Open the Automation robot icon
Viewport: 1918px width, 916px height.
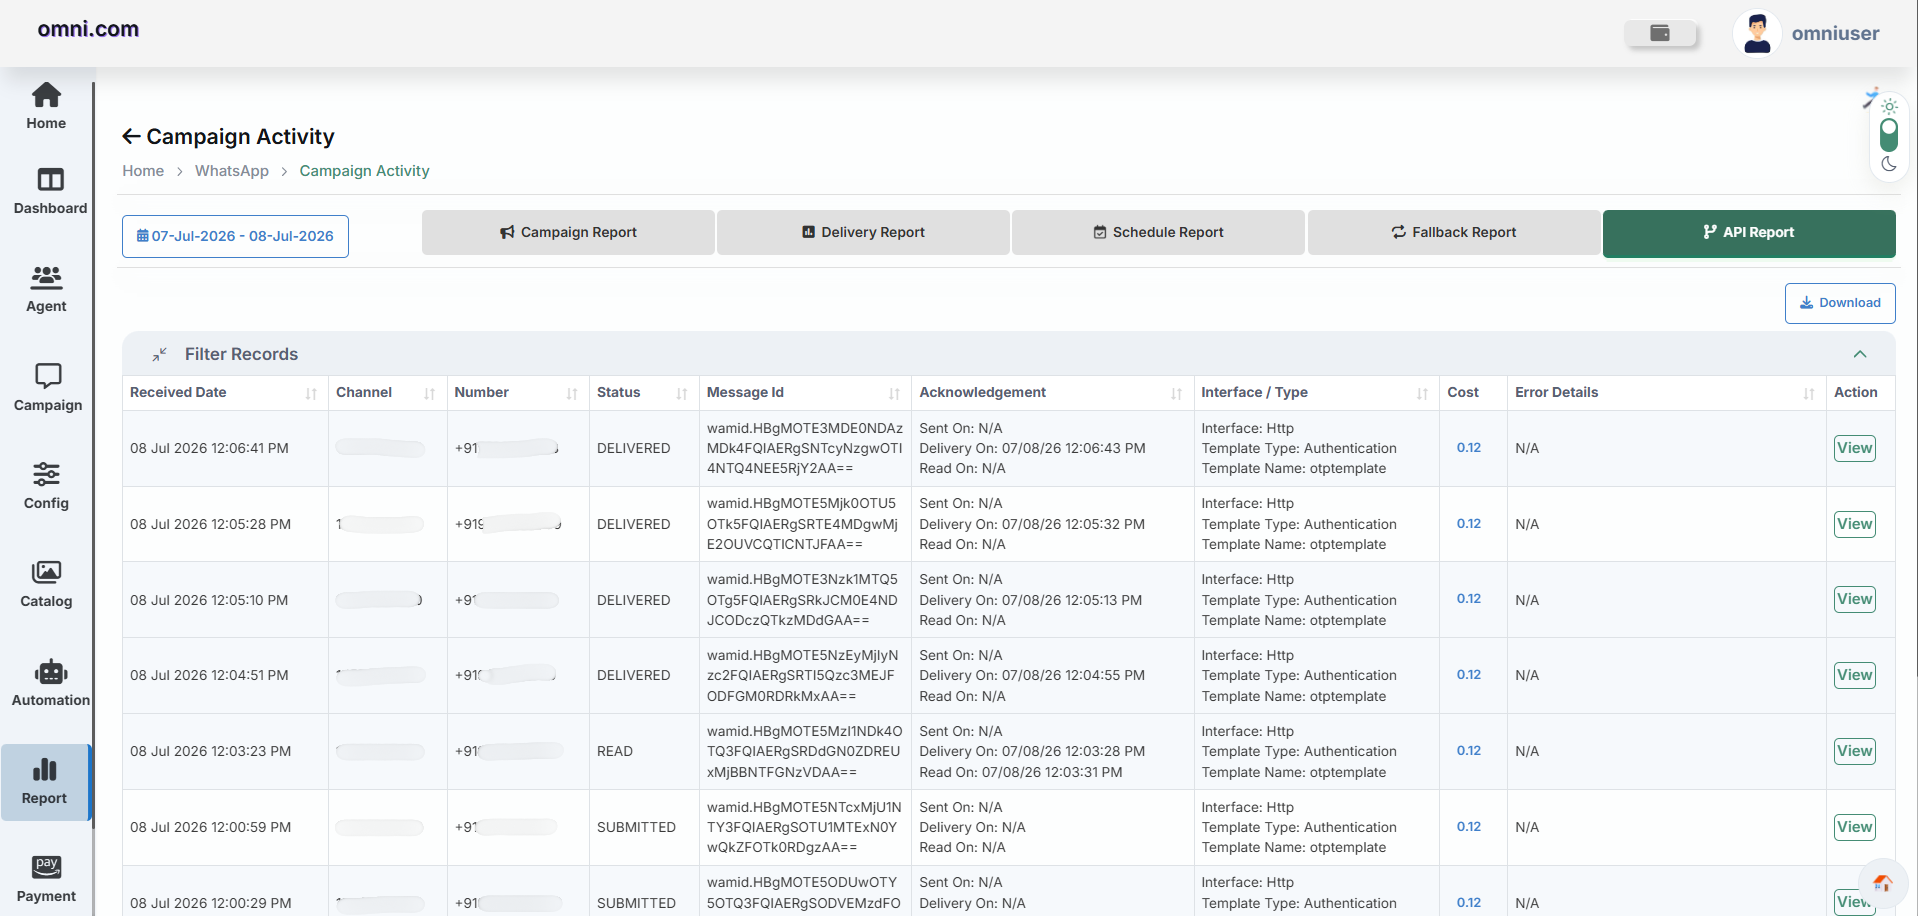click(x=50, y=671)
